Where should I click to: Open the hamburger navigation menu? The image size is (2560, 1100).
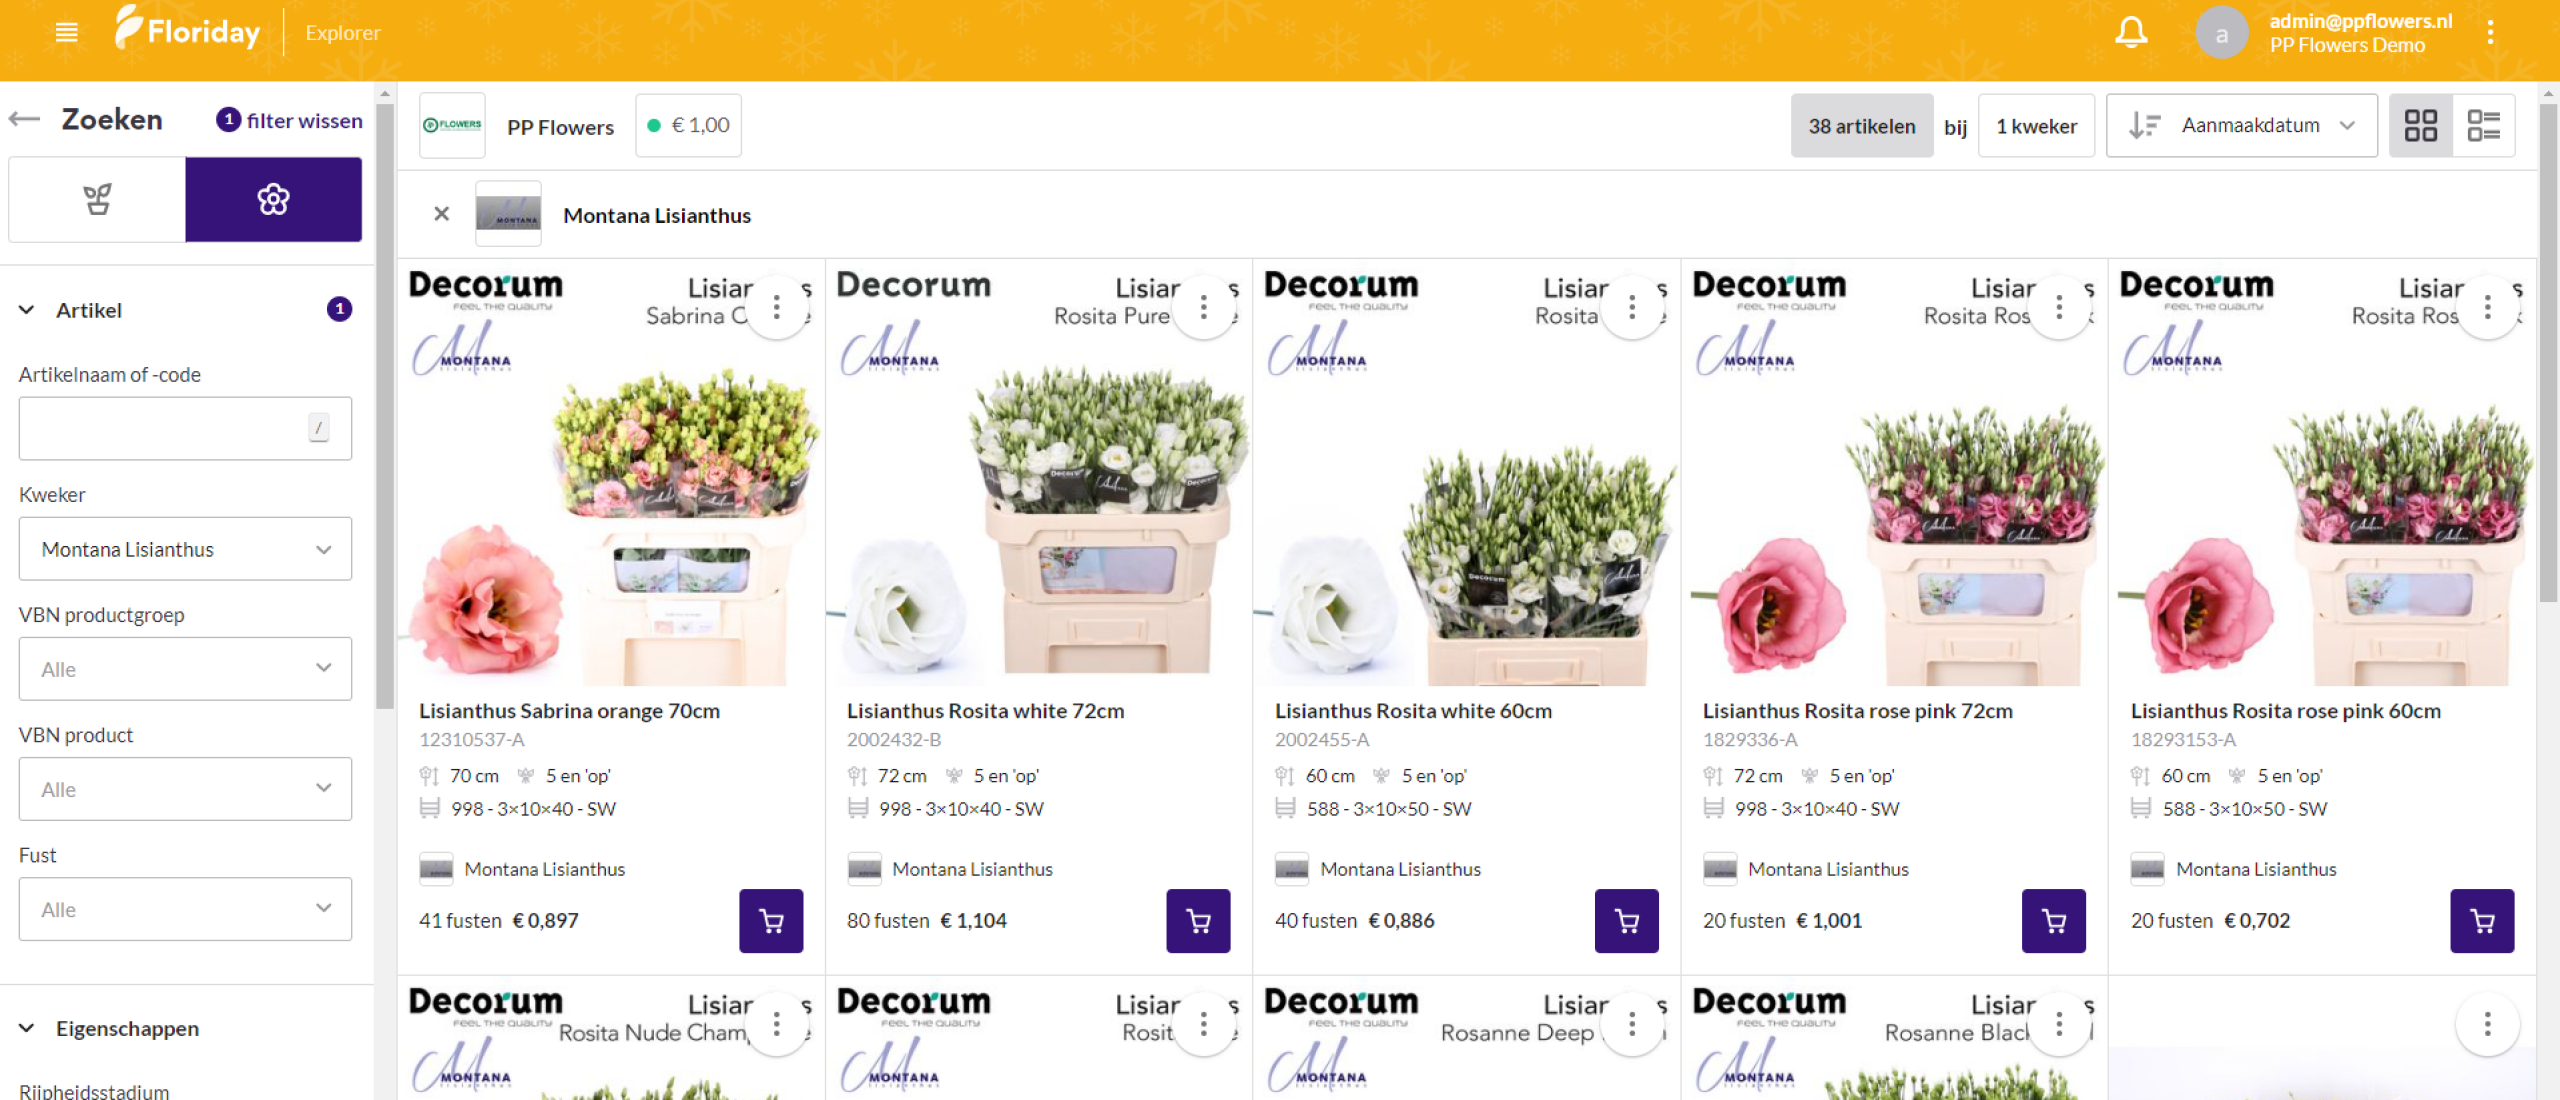(x=66, y=33)
